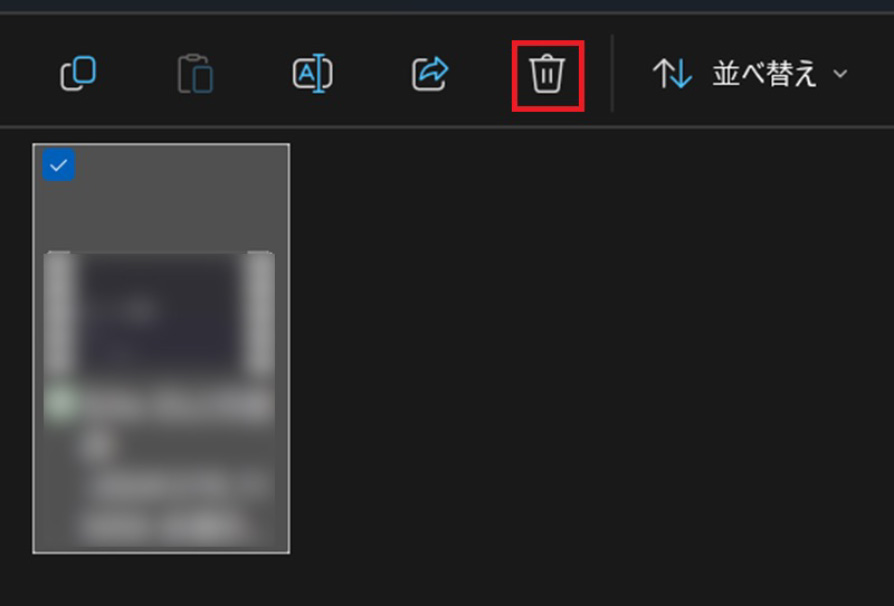
Task: Copy the selected file using the toolbar button
Action: [78, 73]
